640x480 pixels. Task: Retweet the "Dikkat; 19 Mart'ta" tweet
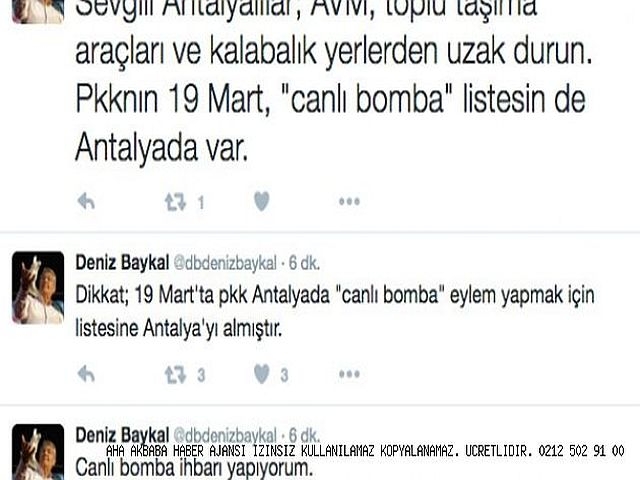pos(176,374)
